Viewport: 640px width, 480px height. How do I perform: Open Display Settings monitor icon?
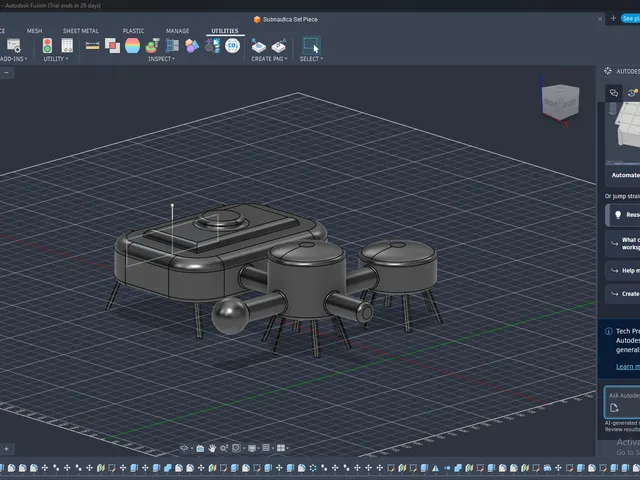pos(252,448)
